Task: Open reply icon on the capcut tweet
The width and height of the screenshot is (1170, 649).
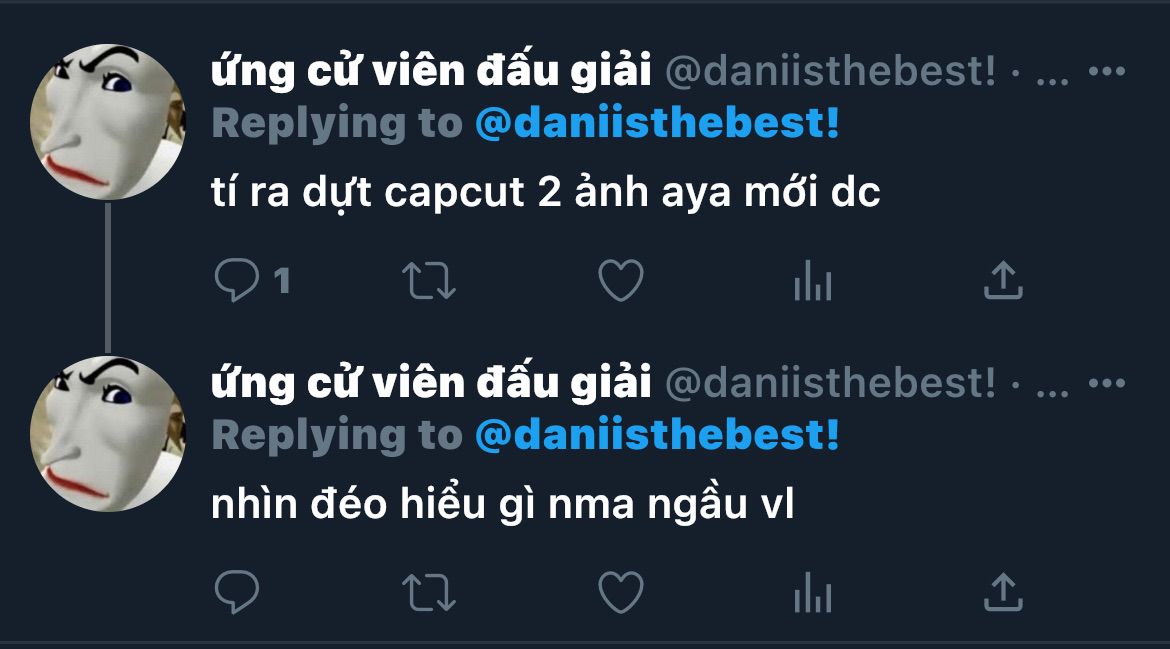Action: click(x=237, y=280)
